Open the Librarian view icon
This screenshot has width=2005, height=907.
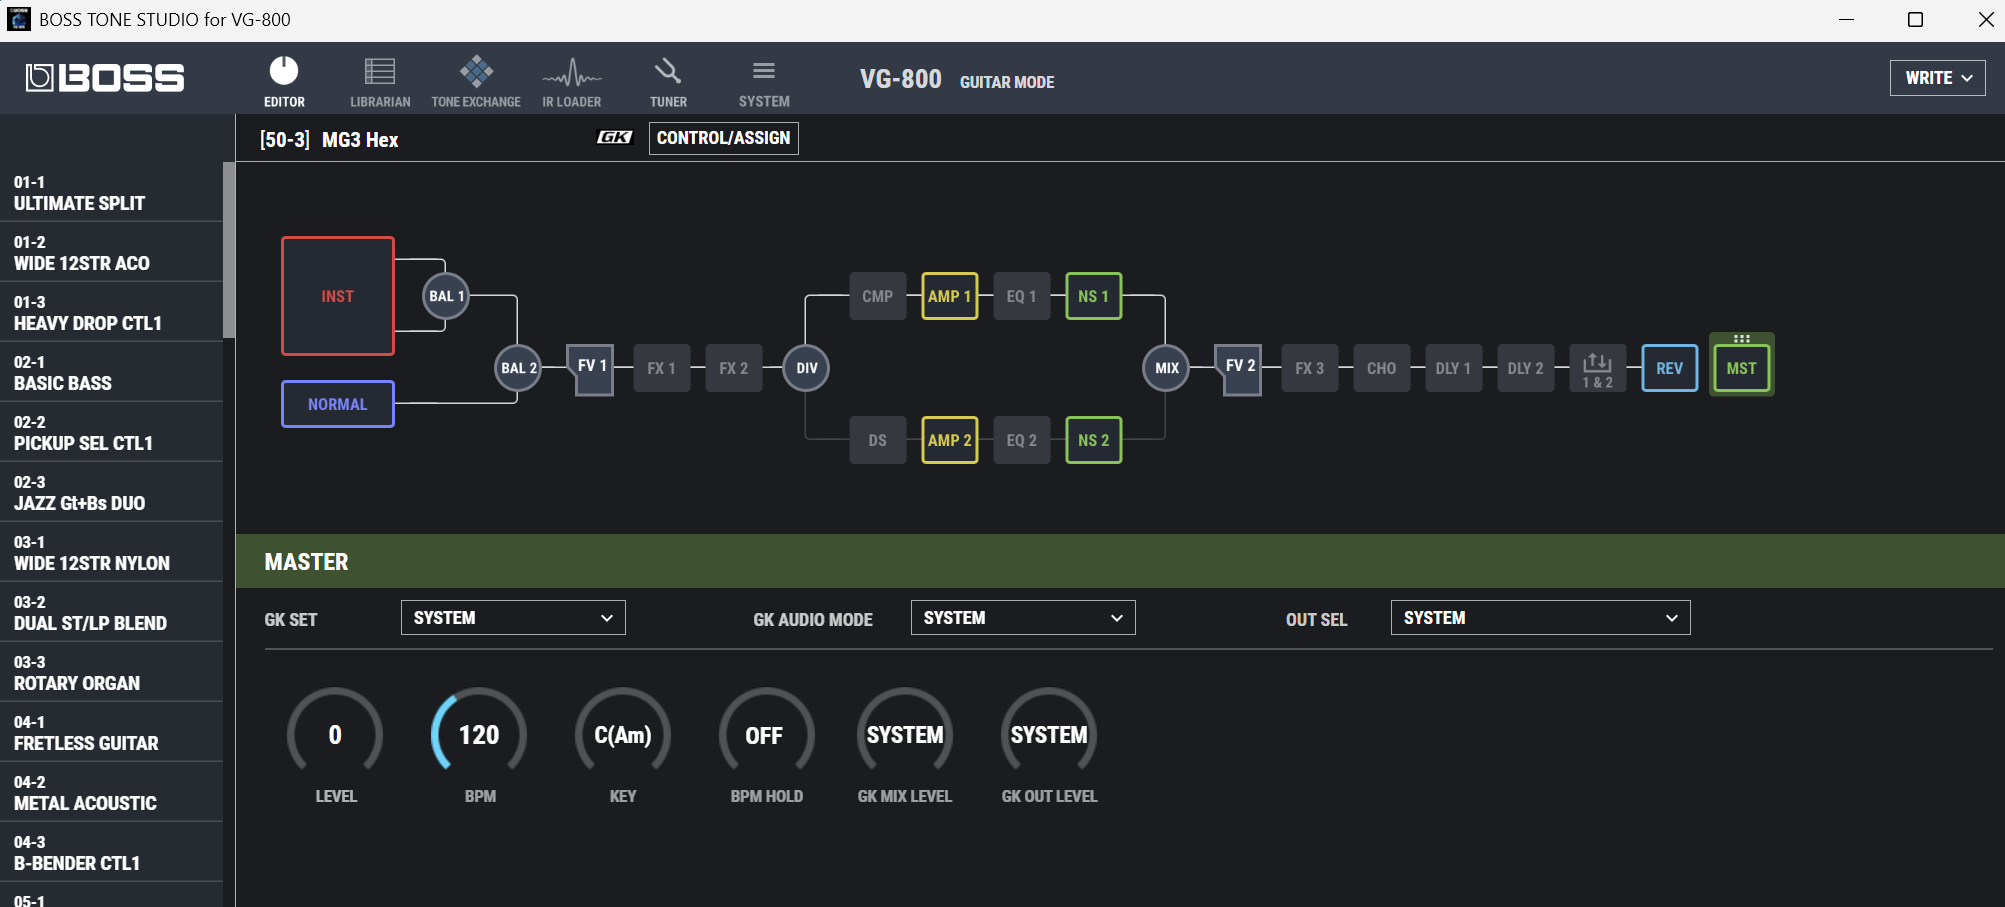379,81
